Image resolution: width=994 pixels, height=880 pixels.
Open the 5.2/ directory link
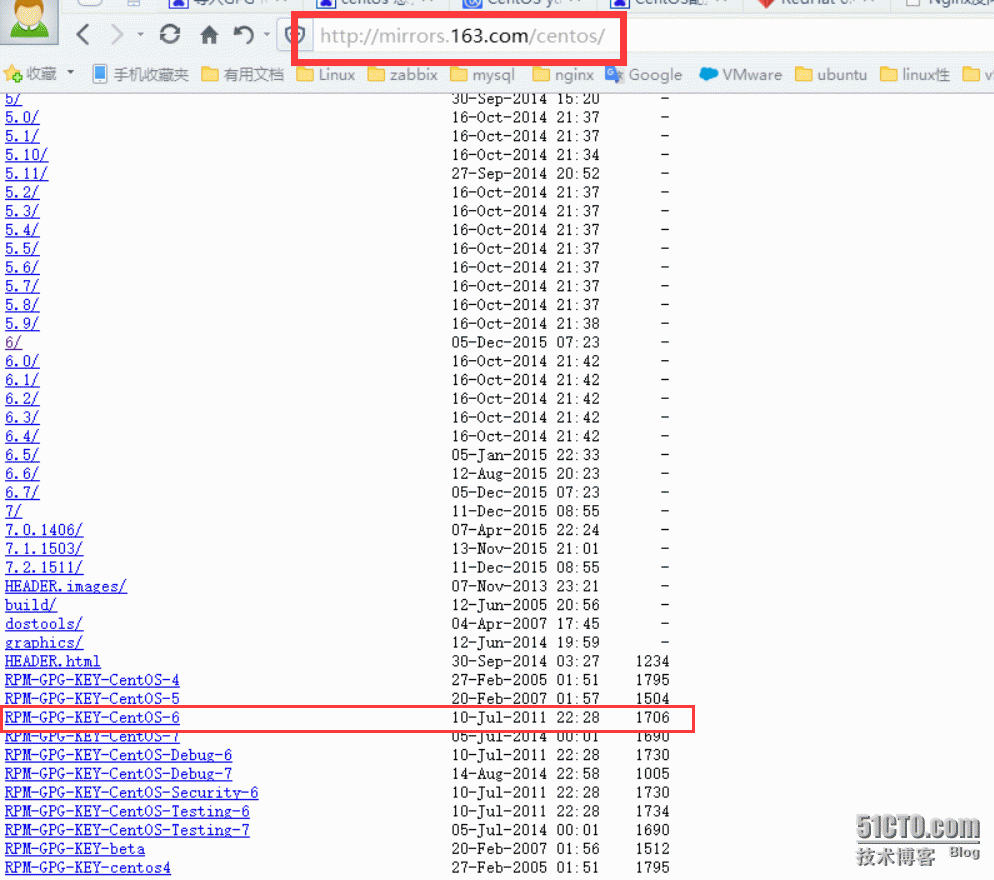coord(22,192)
